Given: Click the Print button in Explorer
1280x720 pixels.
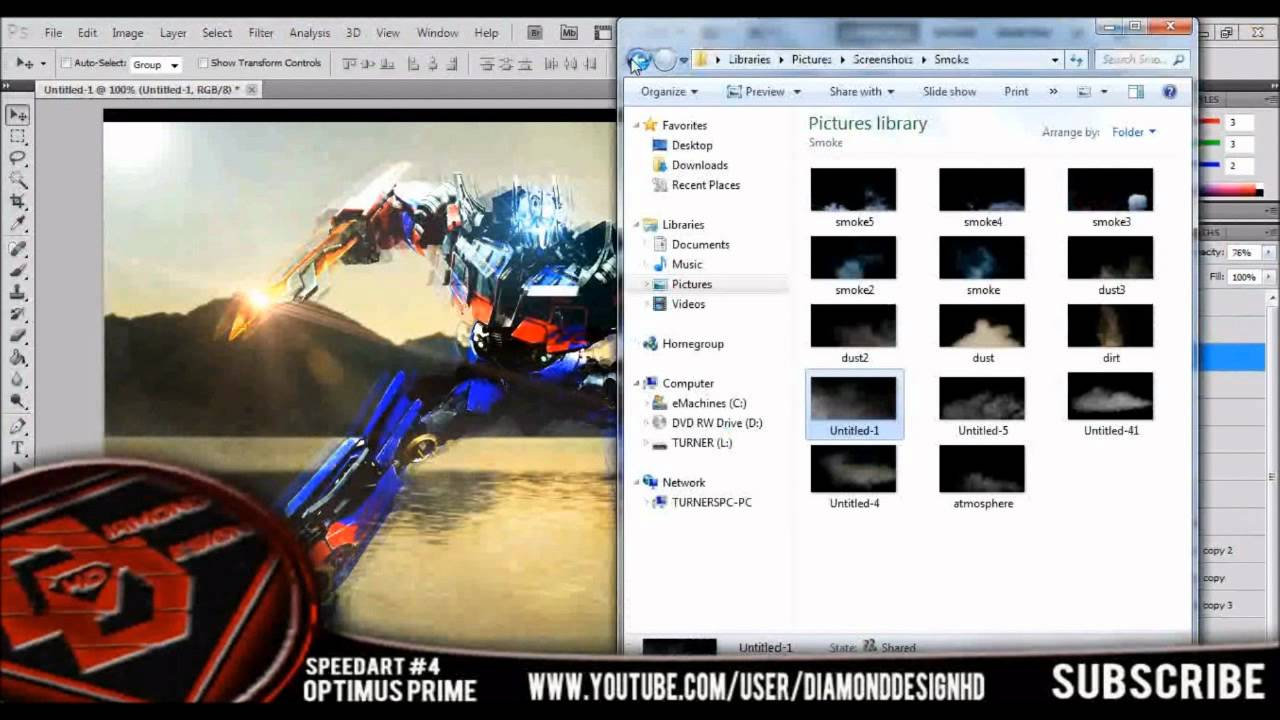Looking at the screenshot, I should (1016, 91).
